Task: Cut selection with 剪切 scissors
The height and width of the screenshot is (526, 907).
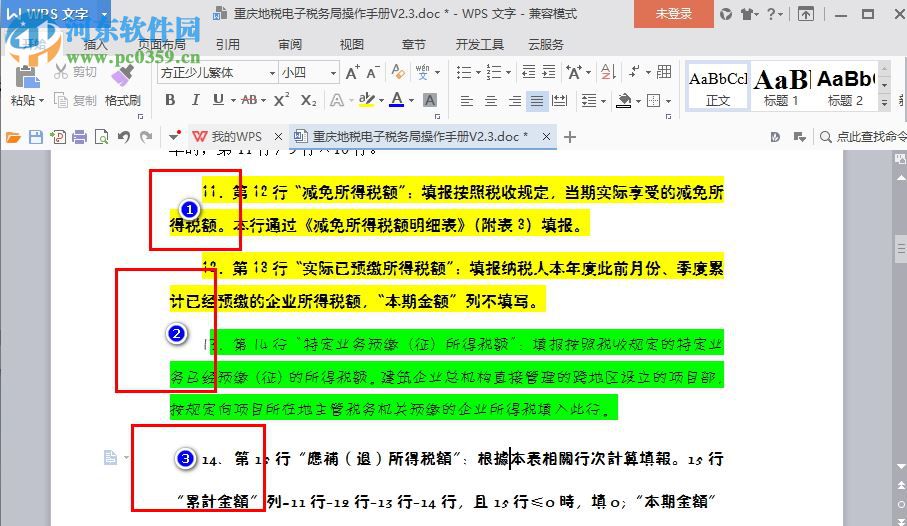Action: tap(75, 72)
